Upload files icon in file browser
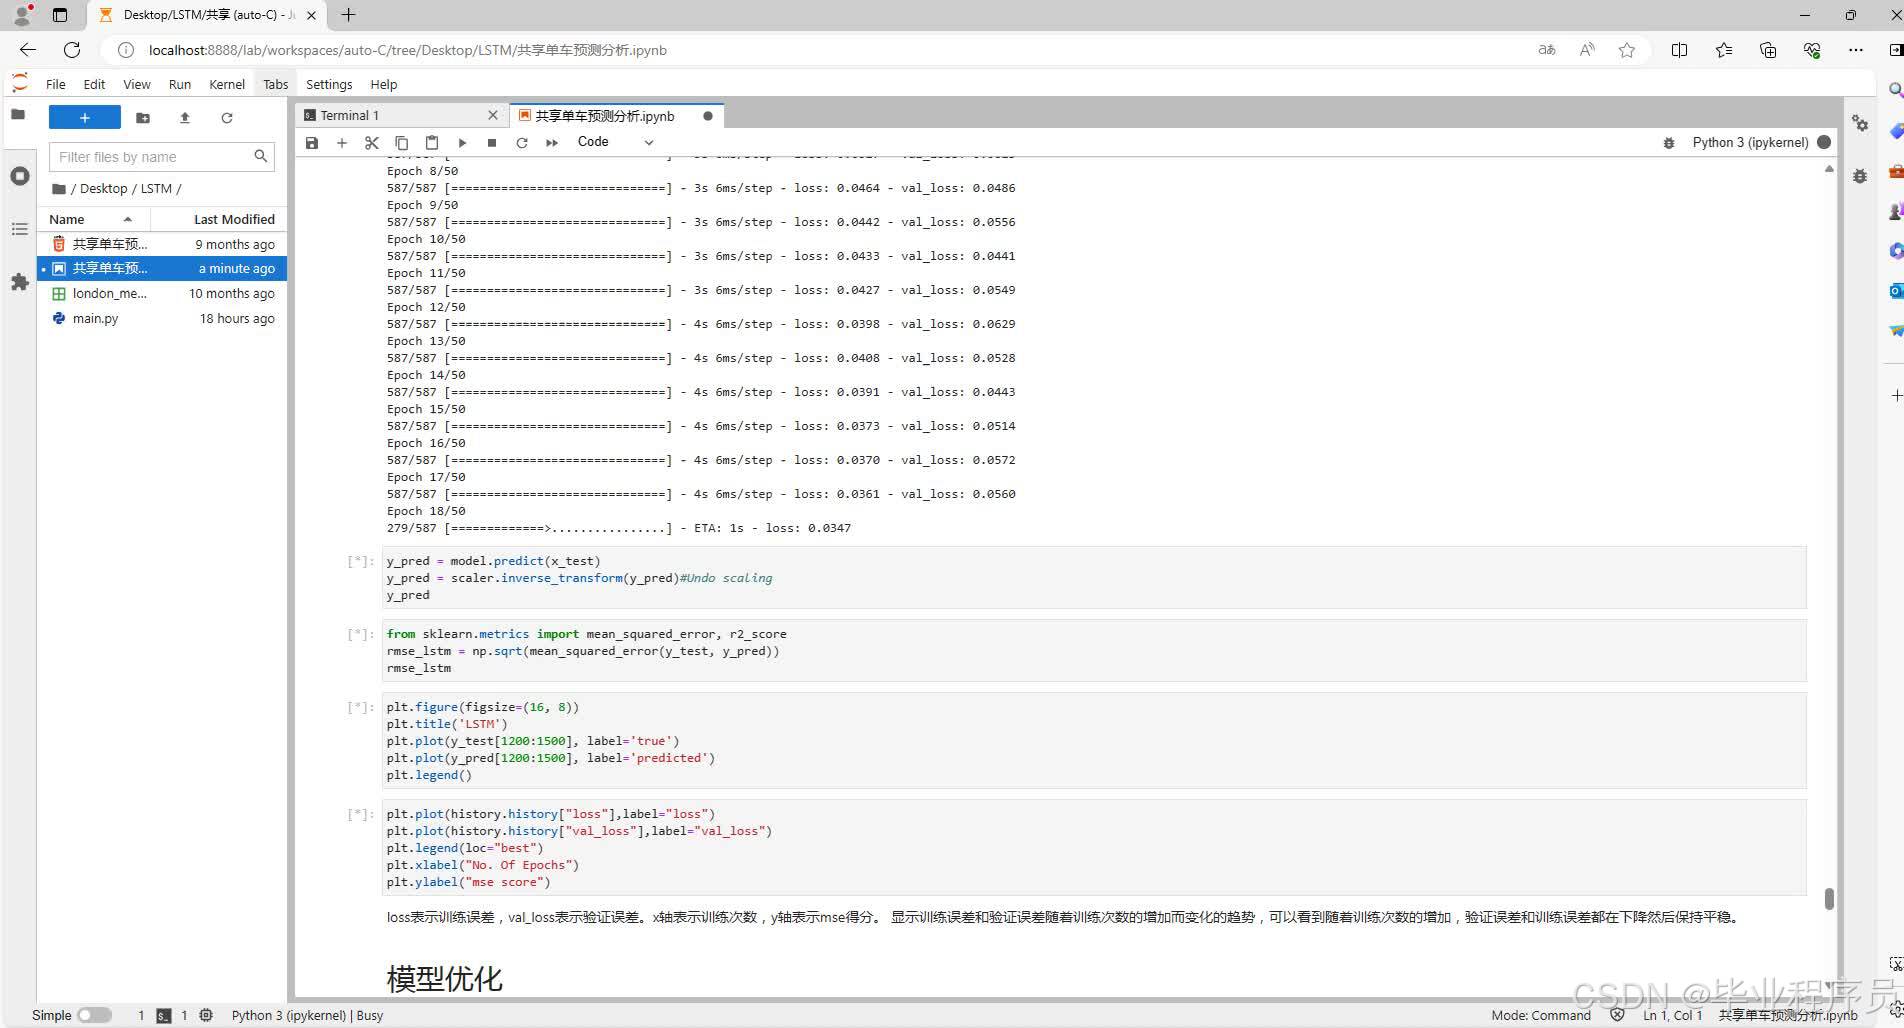The width and height of the screenshot is (1904, 1028). click(185, 118)
